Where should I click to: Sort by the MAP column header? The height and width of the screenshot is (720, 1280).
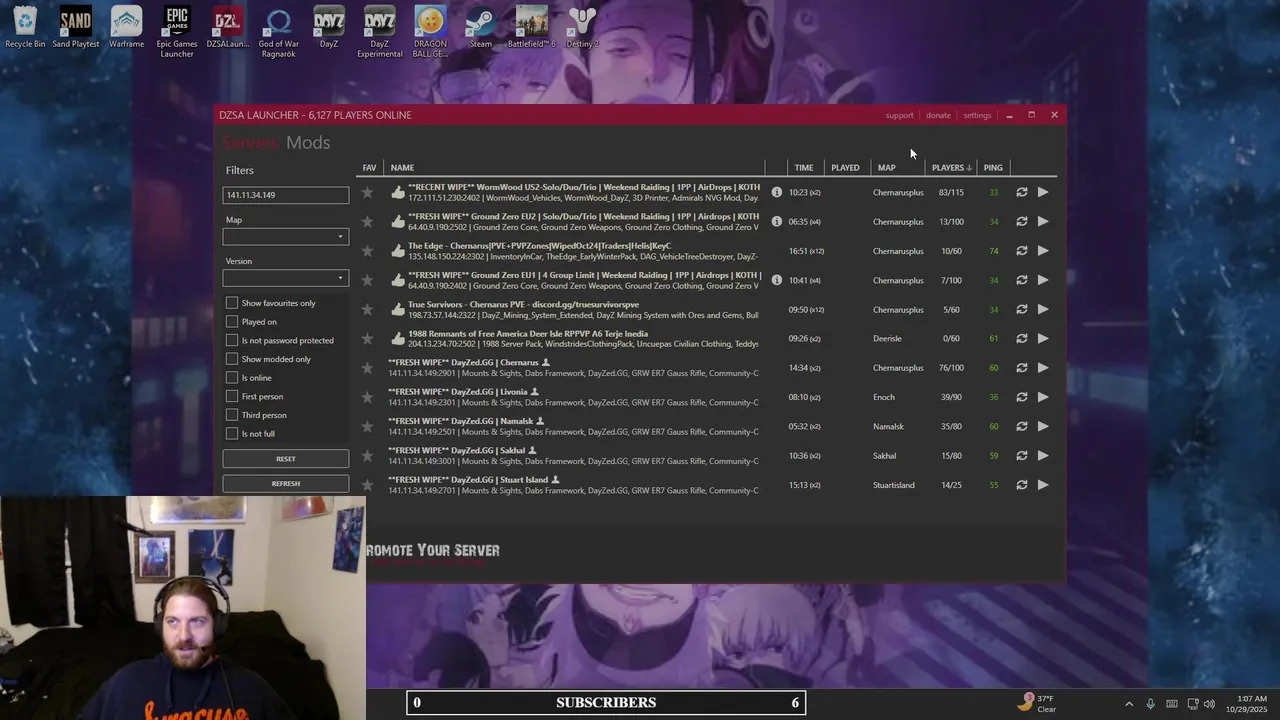(x=886, y=168)
